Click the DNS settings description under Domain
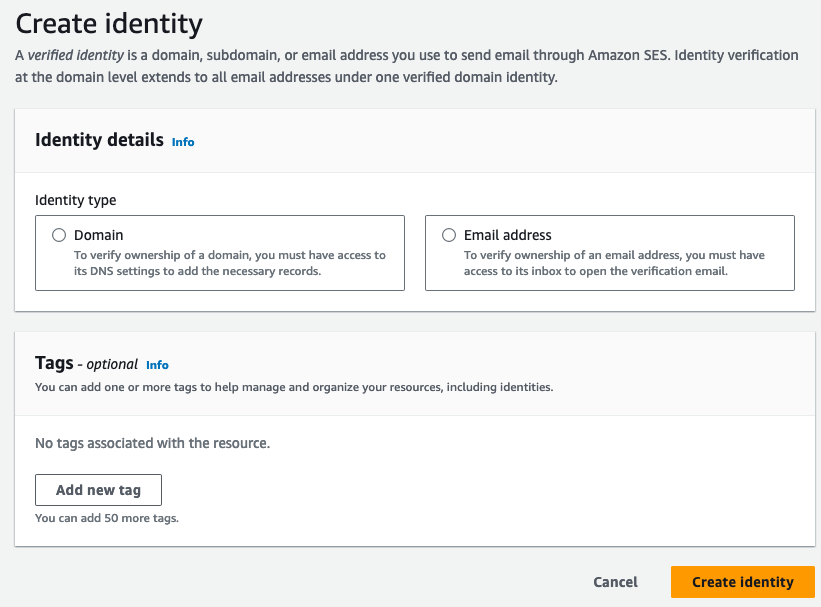 [229, 263]
